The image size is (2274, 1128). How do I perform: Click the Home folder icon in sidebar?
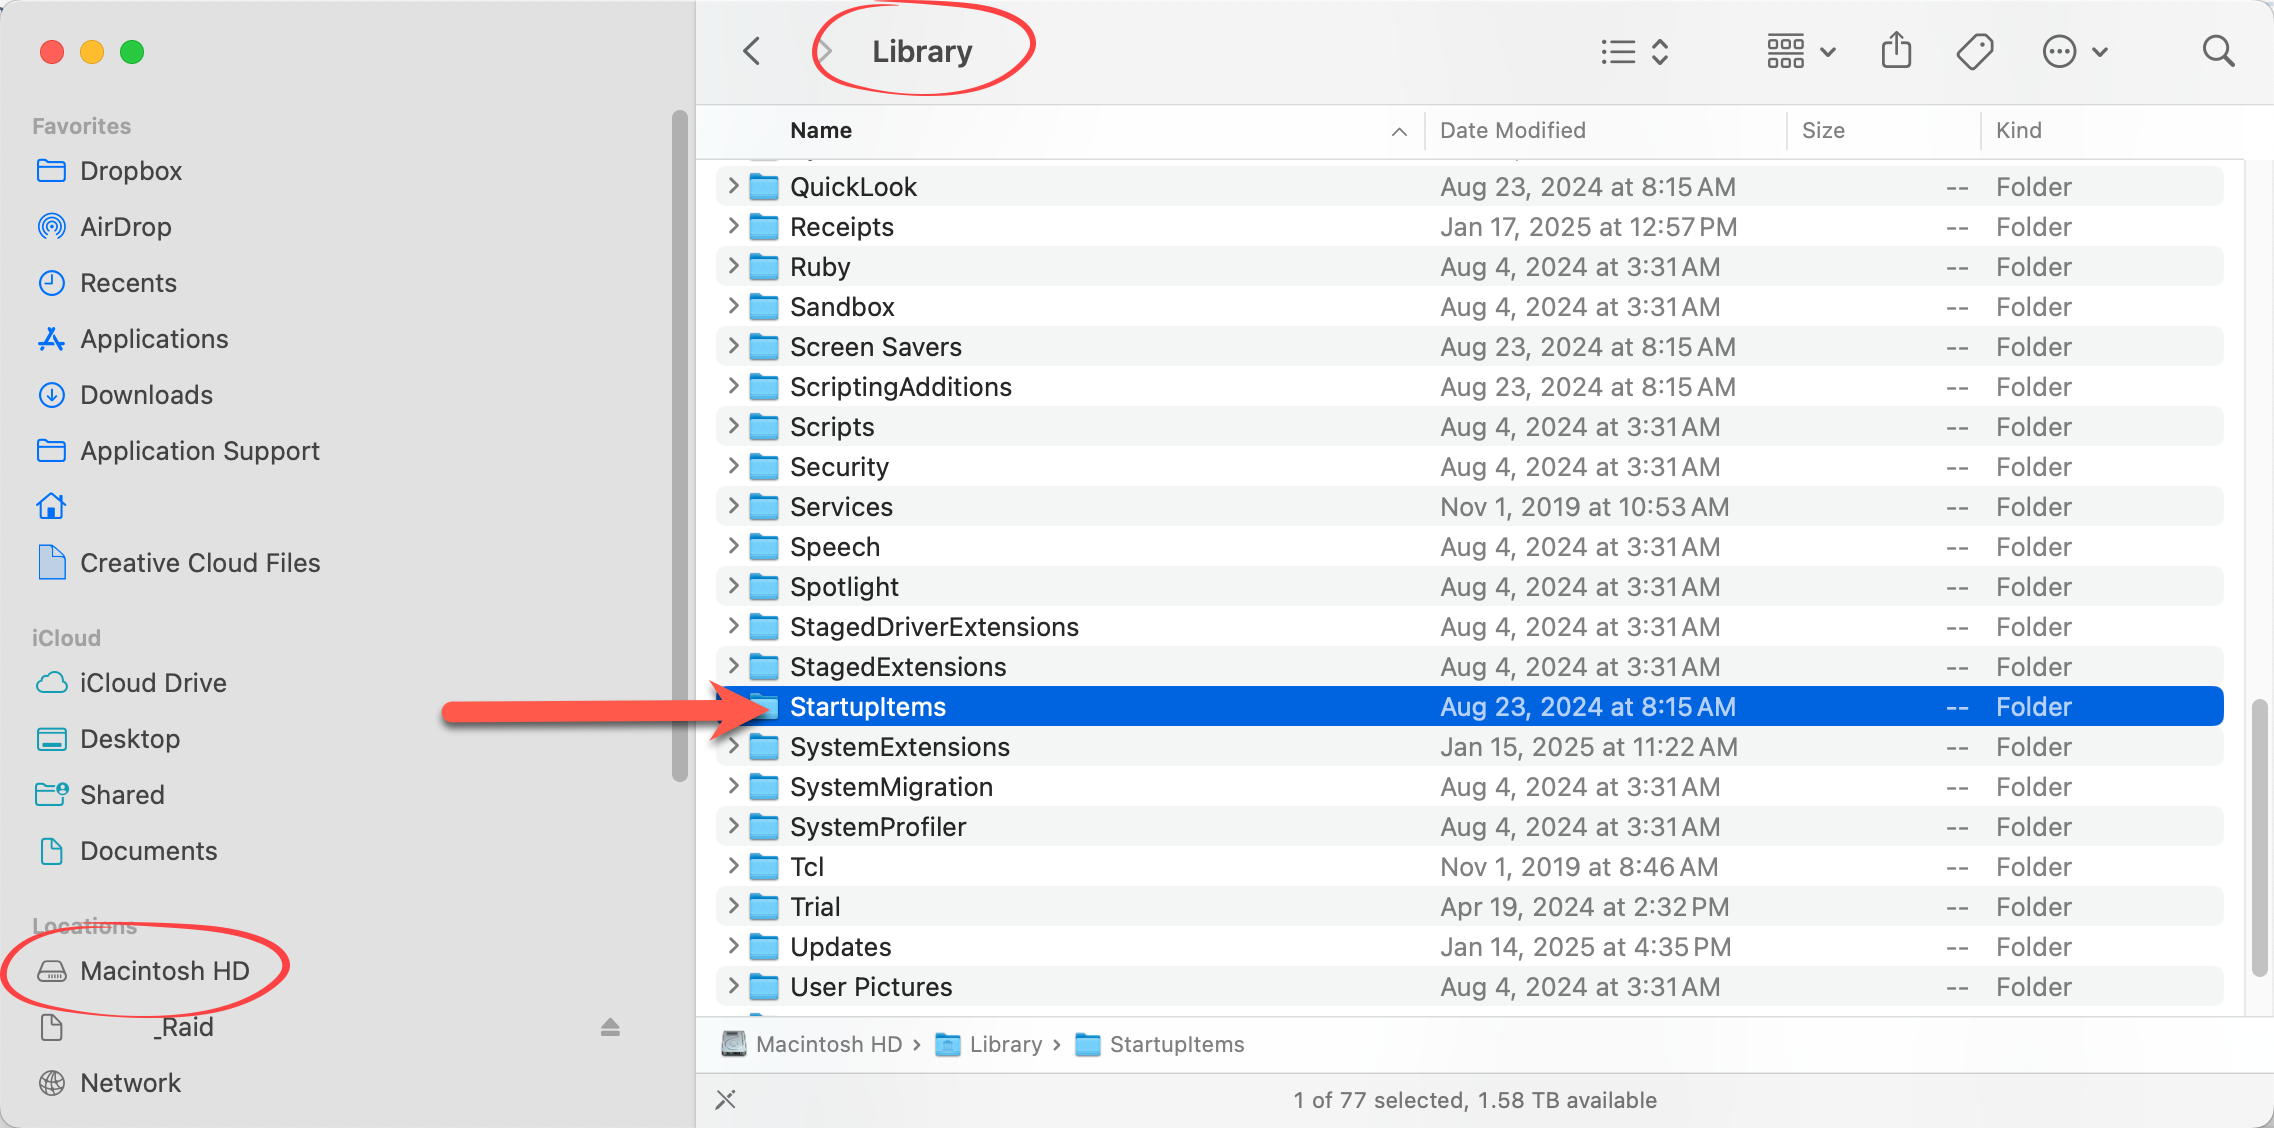pos(52,507)
